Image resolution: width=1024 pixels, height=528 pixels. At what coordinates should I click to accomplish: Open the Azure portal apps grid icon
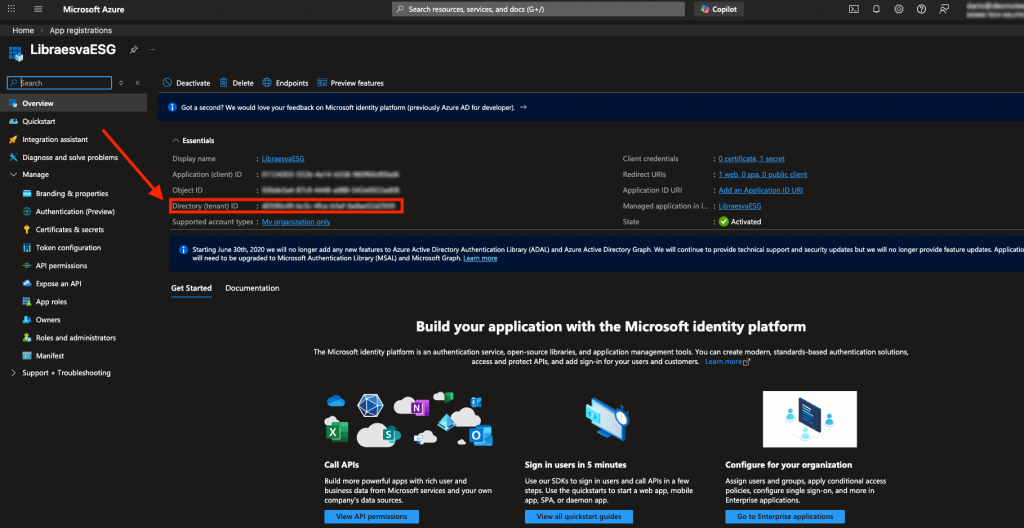click(x=11, y=9)
